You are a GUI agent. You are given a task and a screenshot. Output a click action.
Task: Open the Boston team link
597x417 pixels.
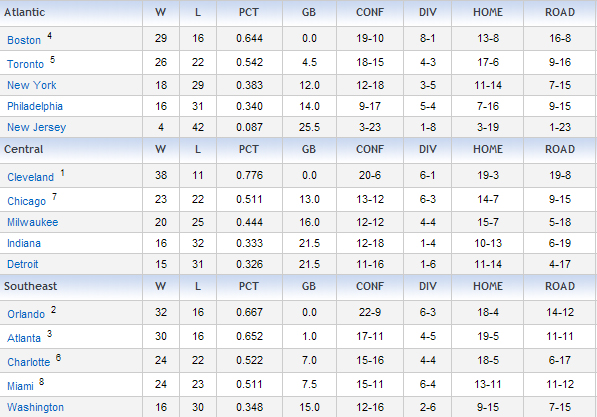(x=24, y=40)
